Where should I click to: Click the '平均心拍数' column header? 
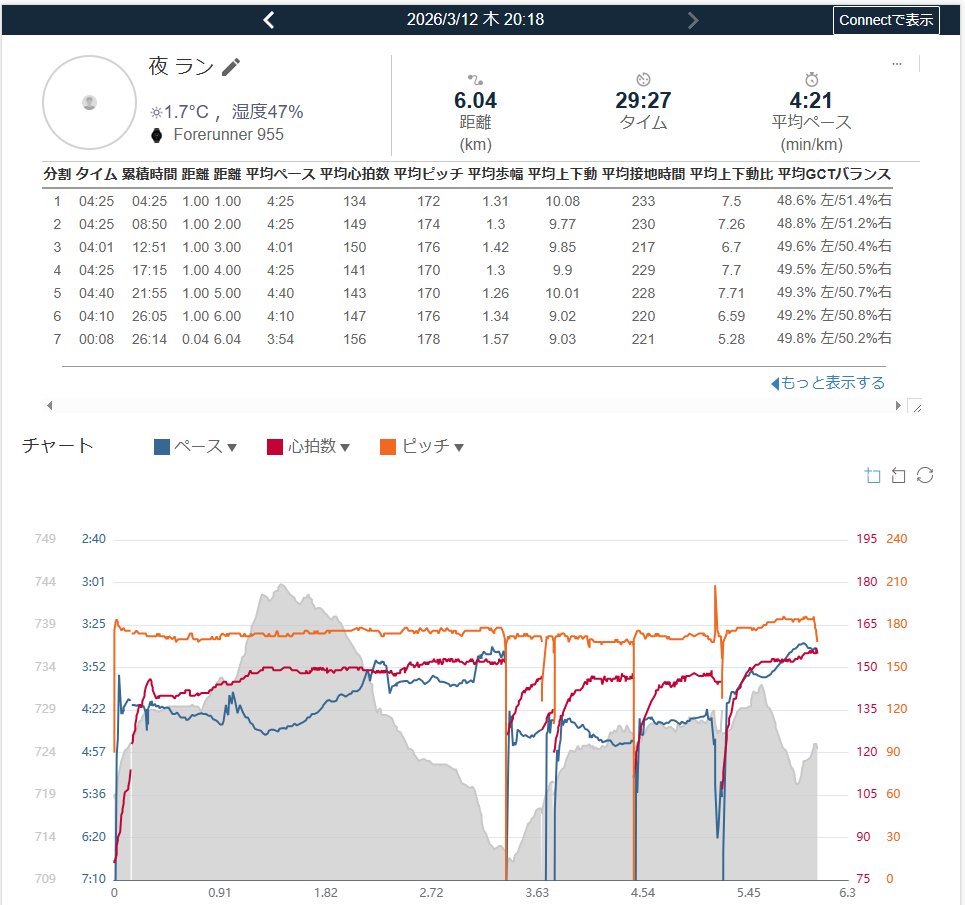tap(354, 174)
